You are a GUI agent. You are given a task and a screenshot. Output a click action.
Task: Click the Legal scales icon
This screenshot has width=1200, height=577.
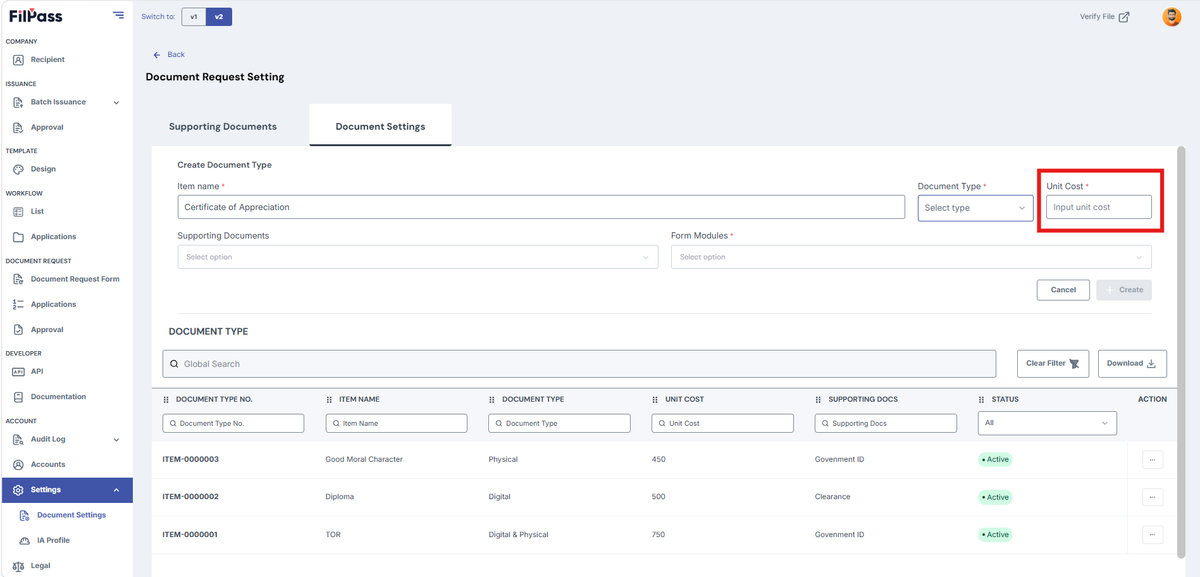point(18,566)
